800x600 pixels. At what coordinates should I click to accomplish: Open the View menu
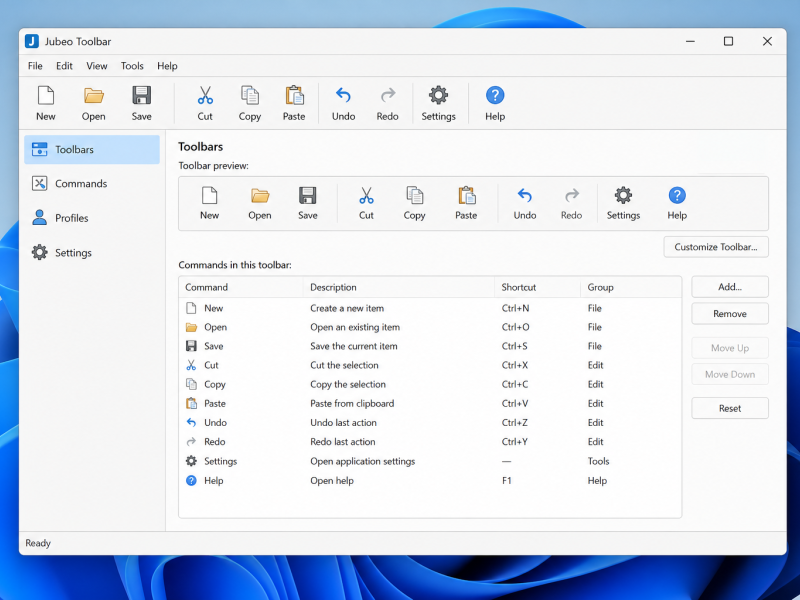pyautogui.click(x=97, y=66)
